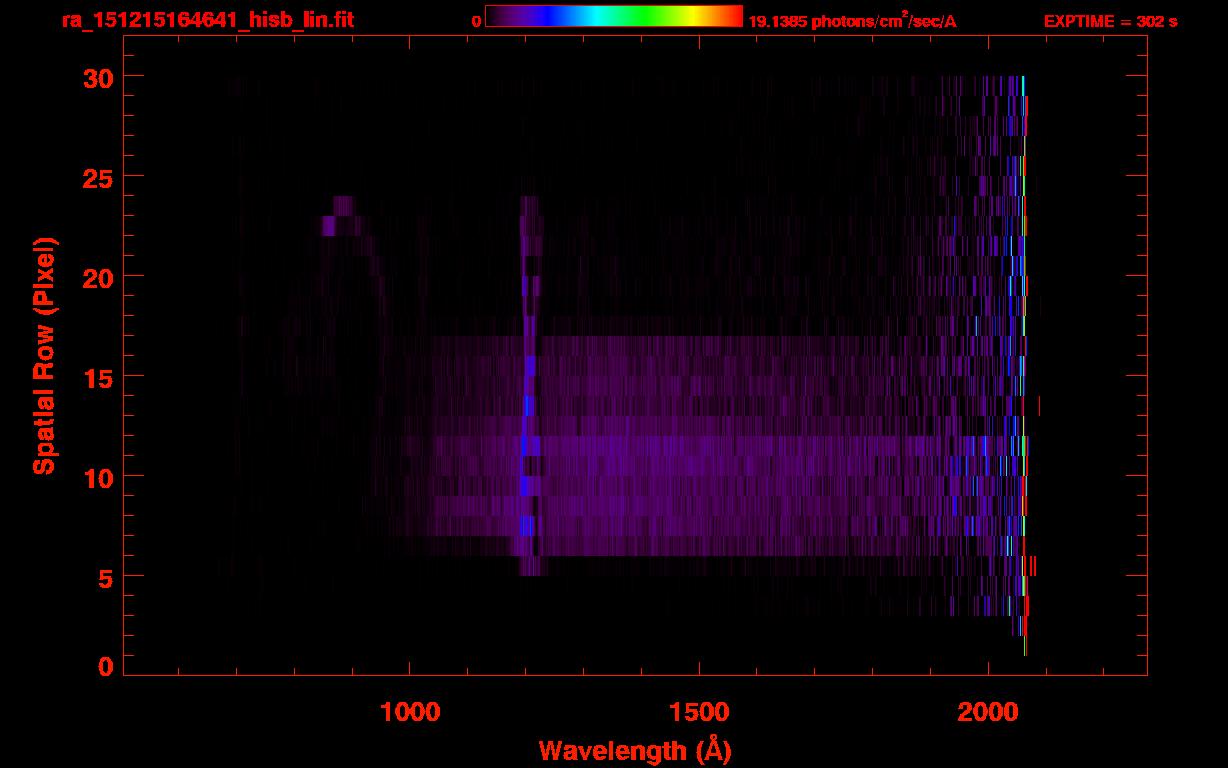
Task: Click the rainbow color scale bar
Action: click(x=614, y=16)
